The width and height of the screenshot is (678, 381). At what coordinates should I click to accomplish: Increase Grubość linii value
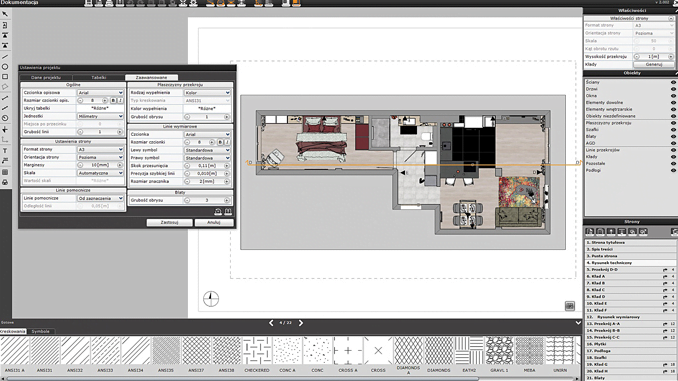pyautogui.click(x=120, y=132)
